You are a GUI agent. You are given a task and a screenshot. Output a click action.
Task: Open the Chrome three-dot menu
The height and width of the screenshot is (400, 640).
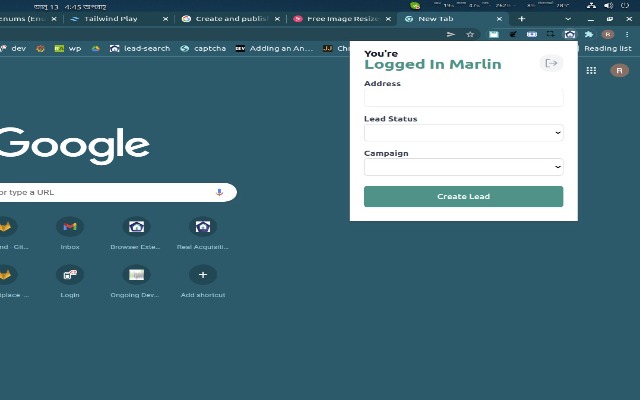tap(627, 34)
